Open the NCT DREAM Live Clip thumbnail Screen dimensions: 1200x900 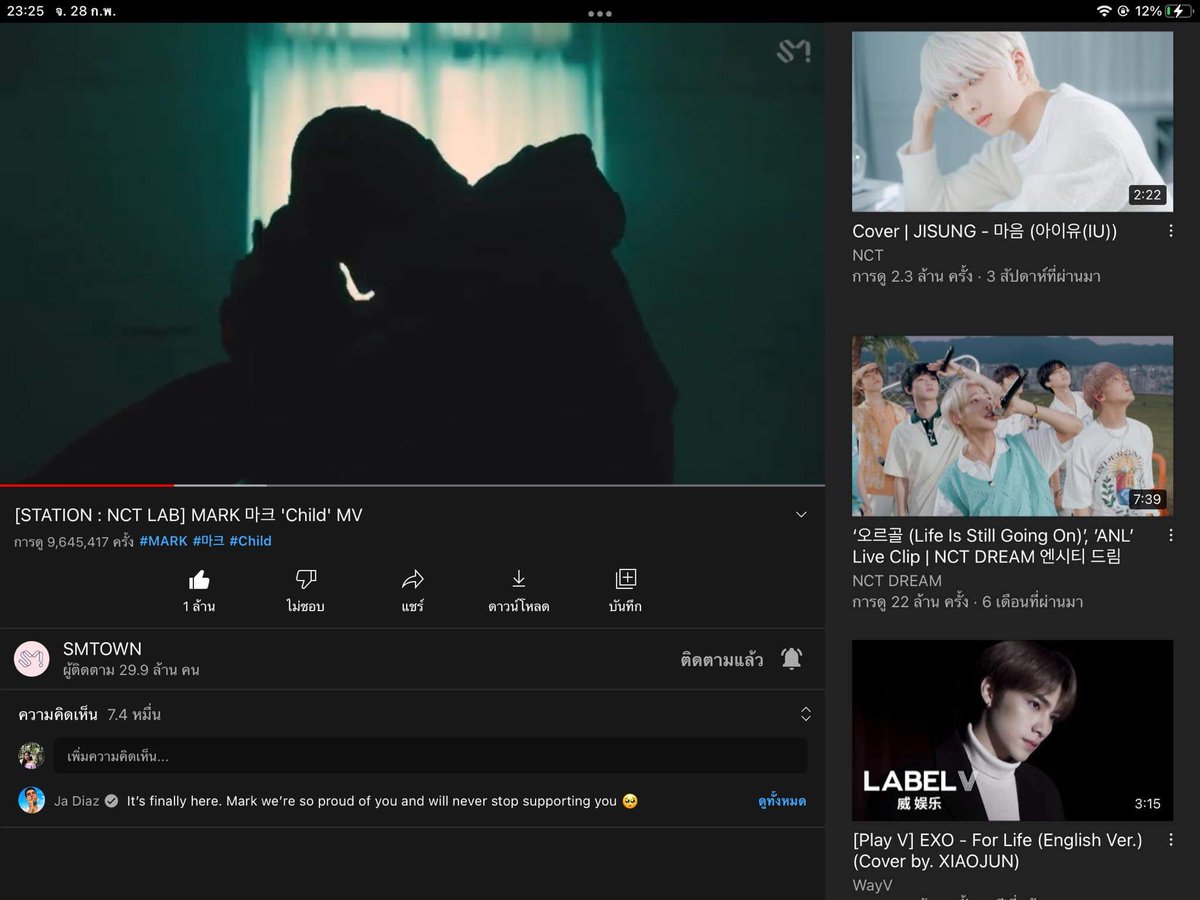[1012, 426]
